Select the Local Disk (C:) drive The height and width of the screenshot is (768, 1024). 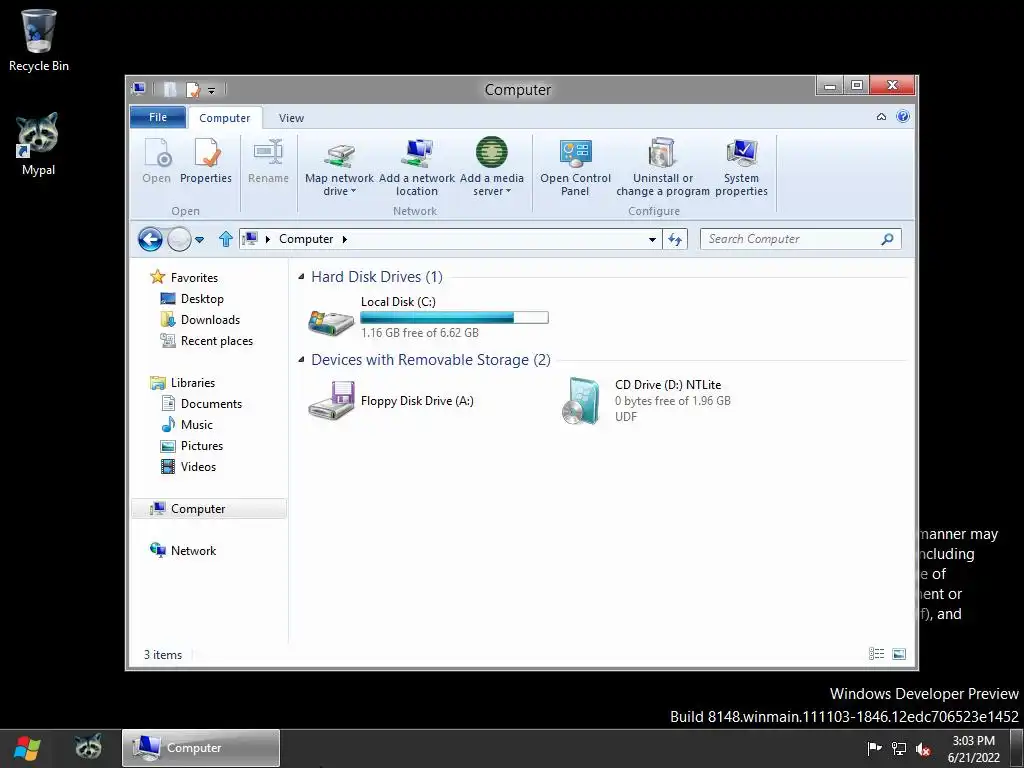[429, 318]
